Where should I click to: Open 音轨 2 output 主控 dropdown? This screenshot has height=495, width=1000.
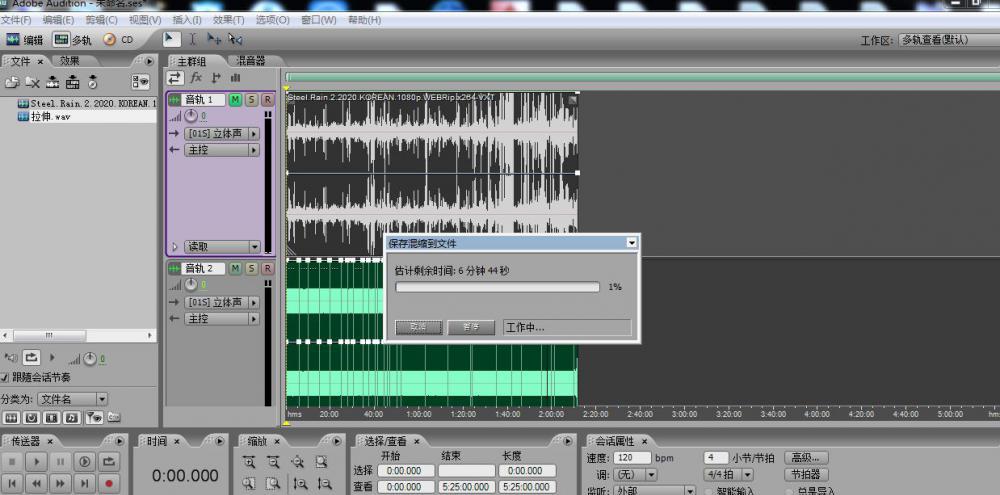click(222, 318)
